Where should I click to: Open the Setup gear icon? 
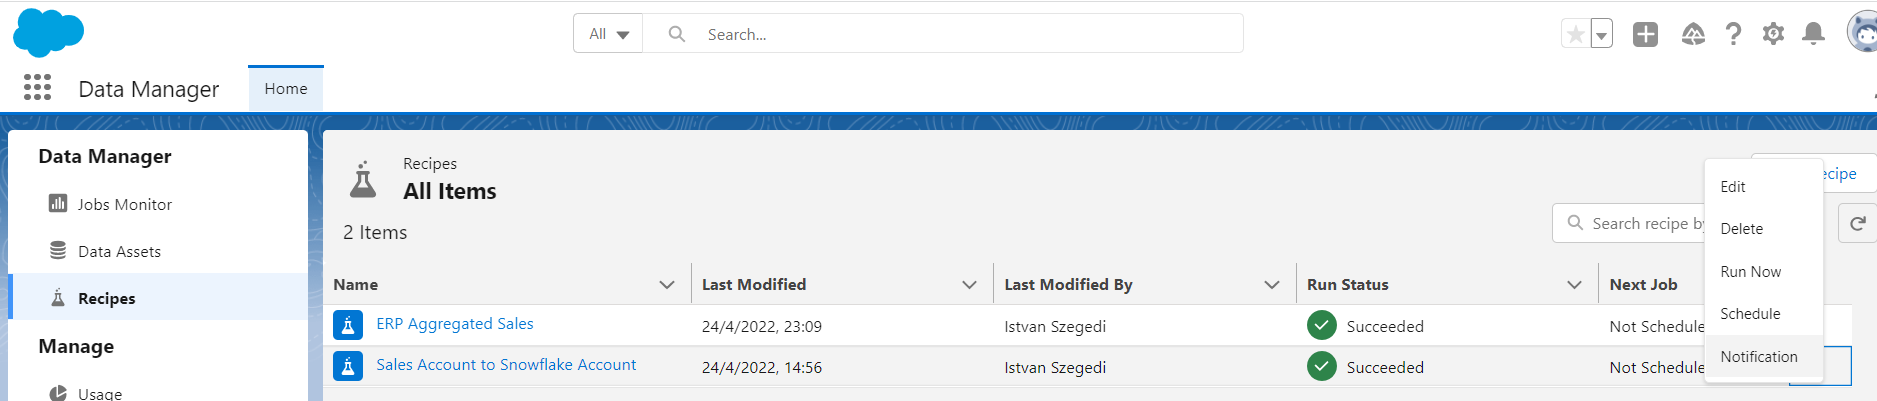pos(1773,34)
